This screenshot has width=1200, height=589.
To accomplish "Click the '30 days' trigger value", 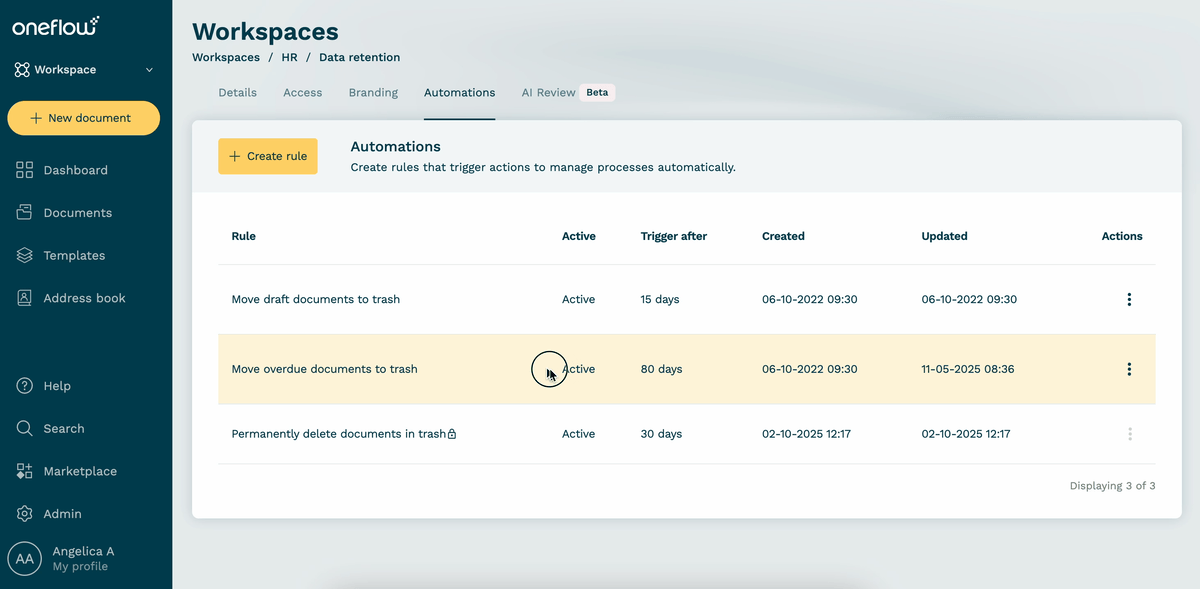I will (661, 434).
